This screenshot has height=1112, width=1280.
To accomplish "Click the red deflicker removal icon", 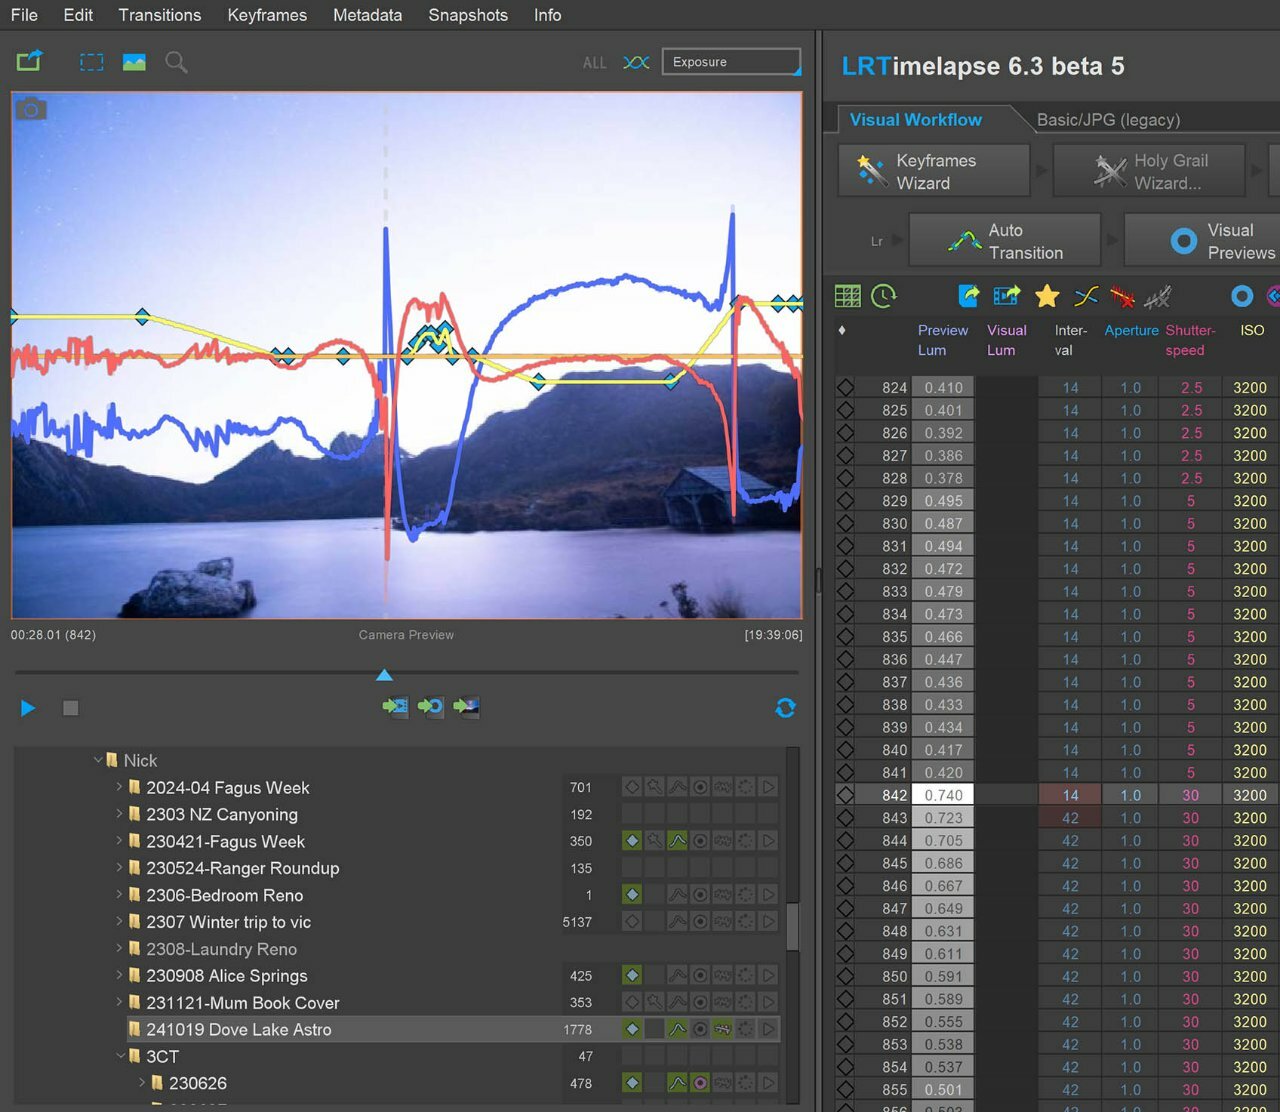I will (1122, 297).
